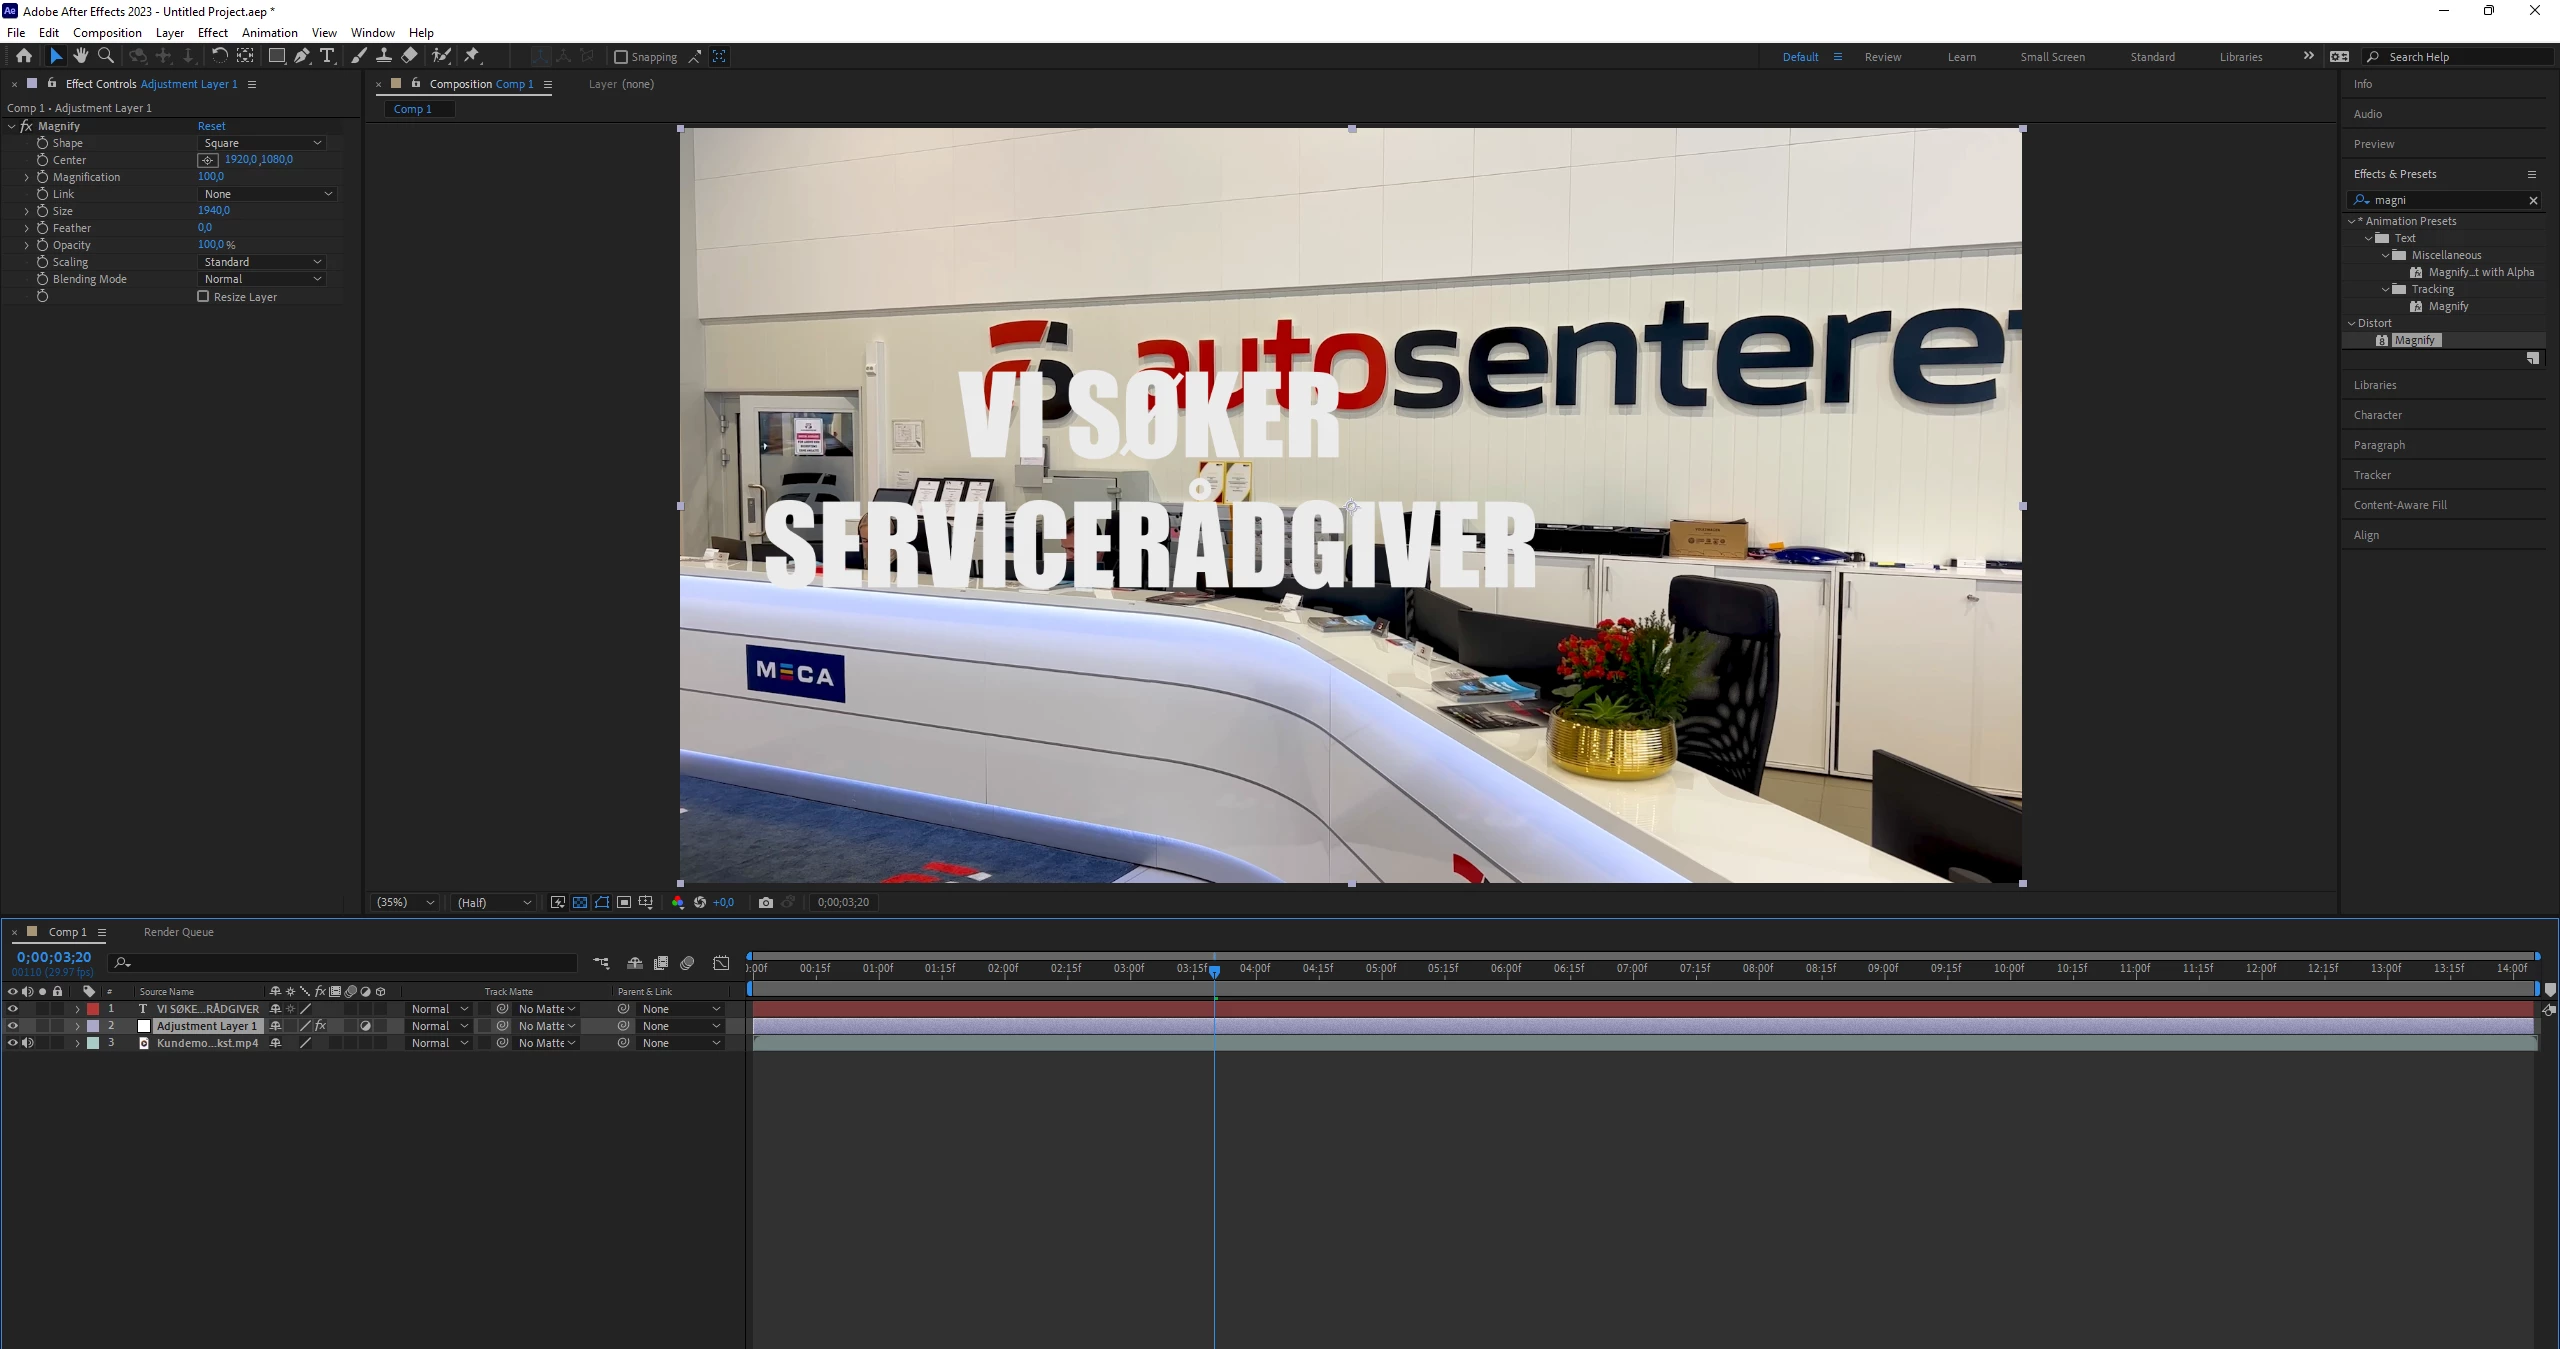Viewport: 2560px width, 1349px height.
Task: Enable the Snapping checkbox
Action: [x=621, y=57]
